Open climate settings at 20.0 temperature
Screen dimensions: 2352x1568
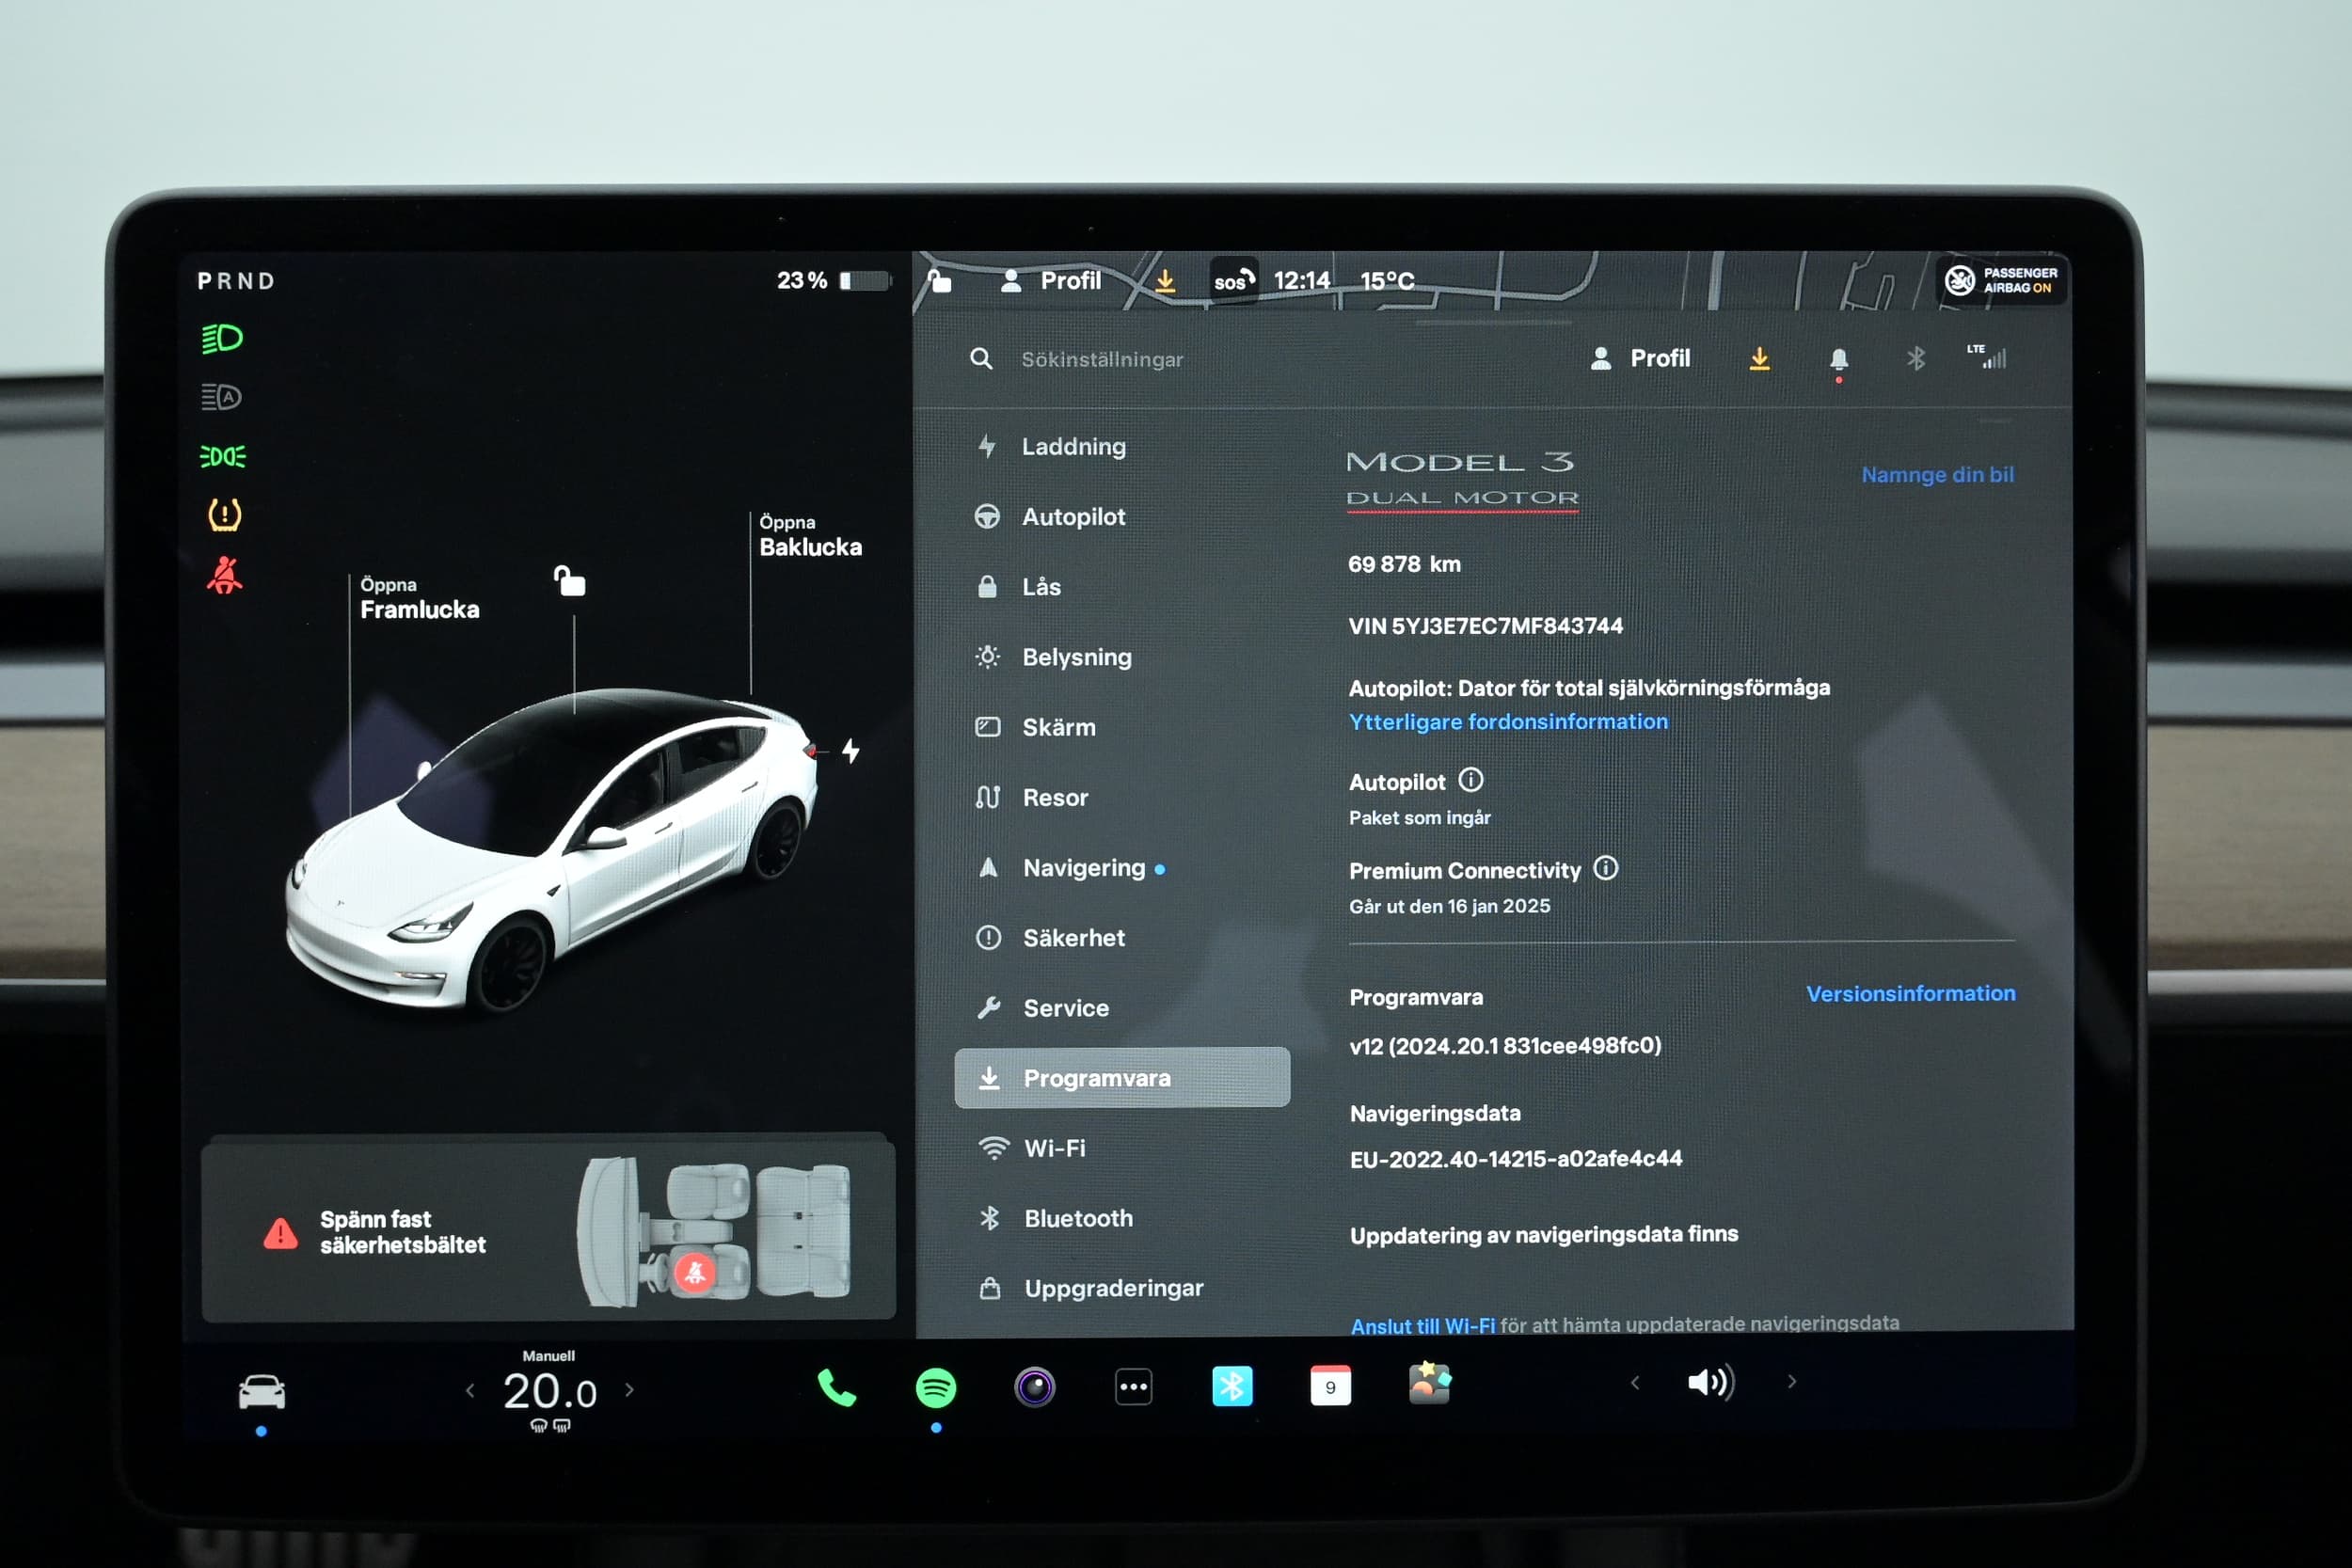[x=549, y=1391]
